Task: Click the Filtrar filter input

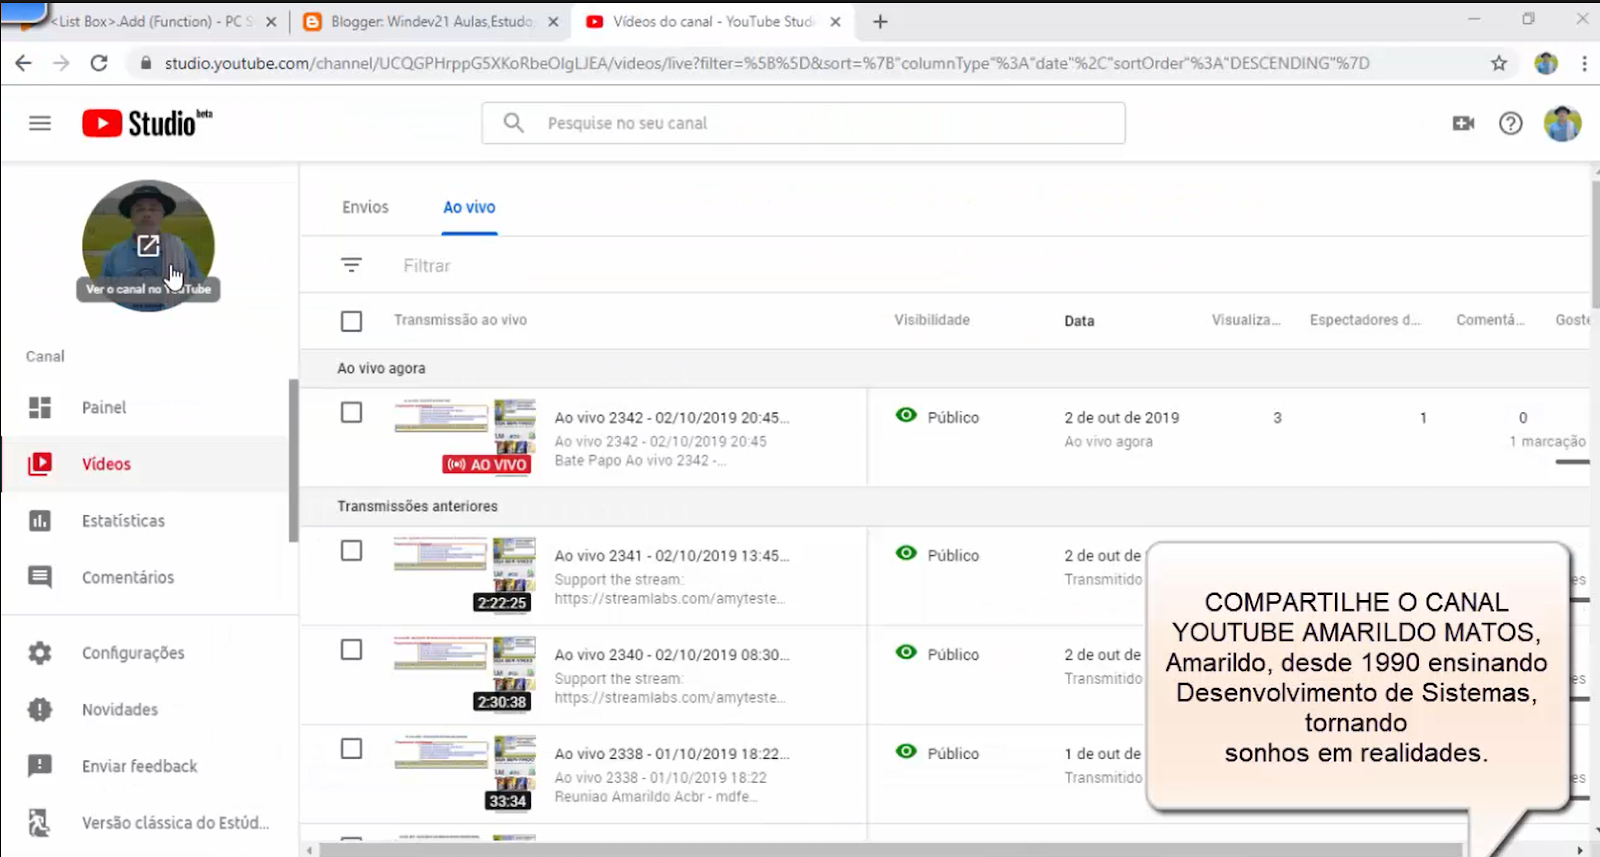Action: click(427, 266)
